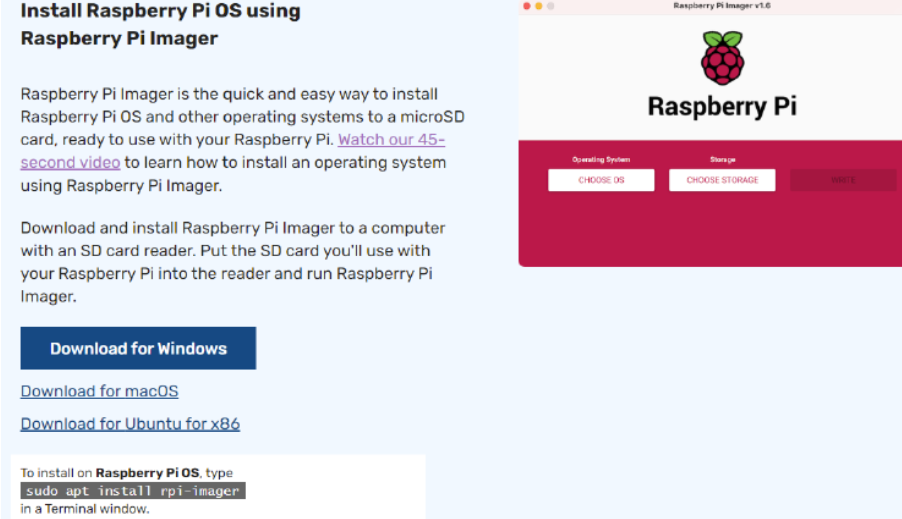The width and height of the screenshot is (902, 519).
Task: Click the sudo apt install rpi-imager command
Action: [x=133, y=491]
